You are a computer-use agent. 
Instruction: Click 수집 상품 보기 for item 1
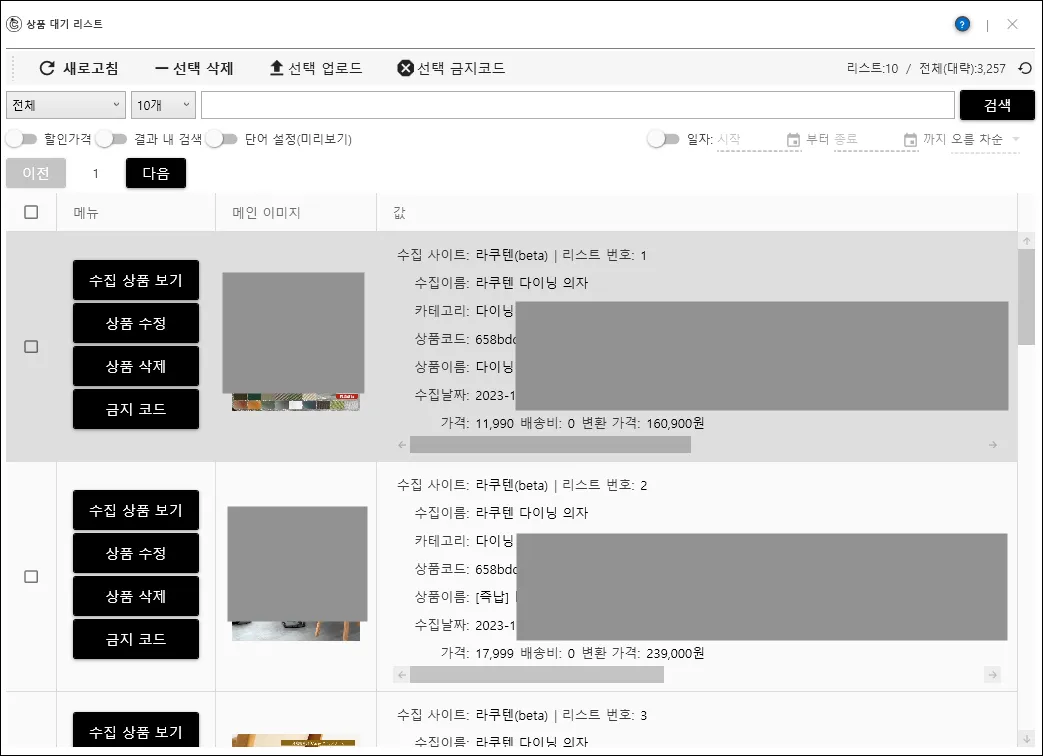[x=136, y=280]
